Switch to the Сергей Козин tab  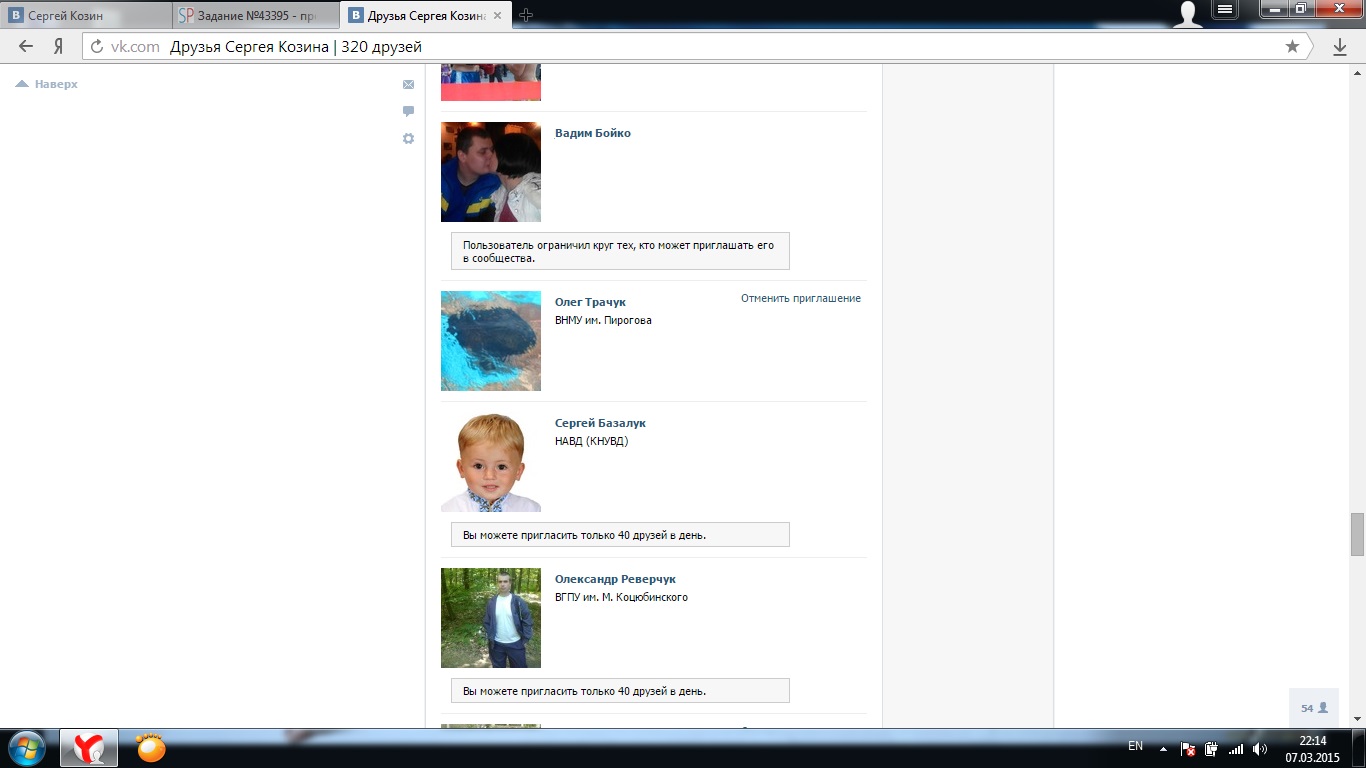[85, 15]
